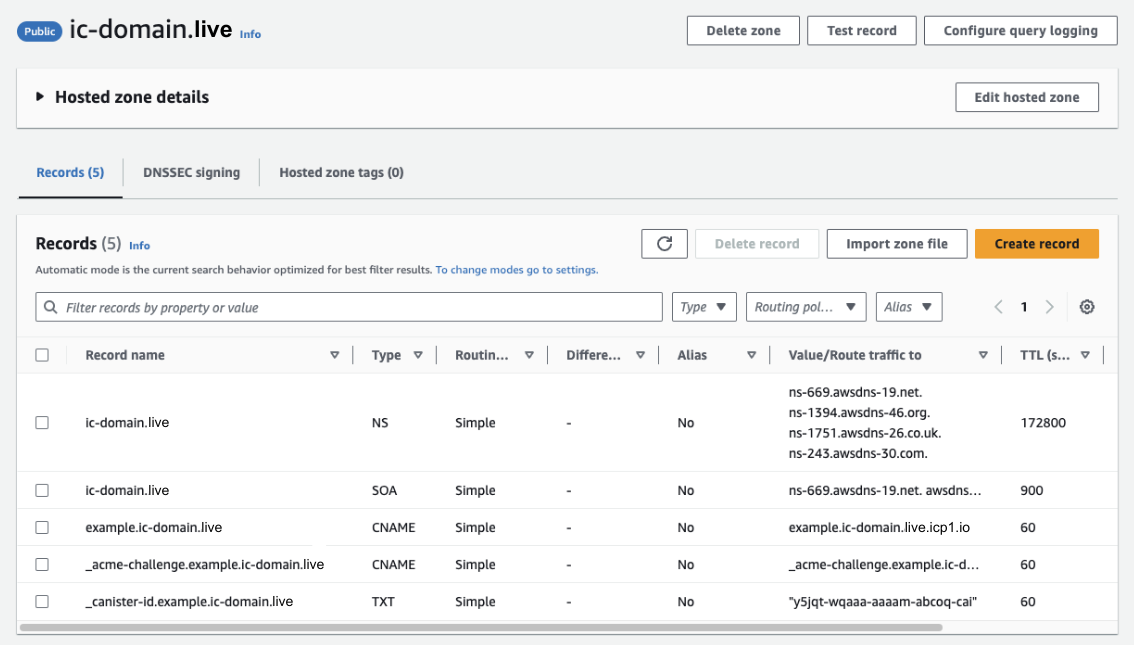Image resolution: width=1134 pixels, height=645 pixels.
Task: Click TXT type cell
Action: (383, 602)
